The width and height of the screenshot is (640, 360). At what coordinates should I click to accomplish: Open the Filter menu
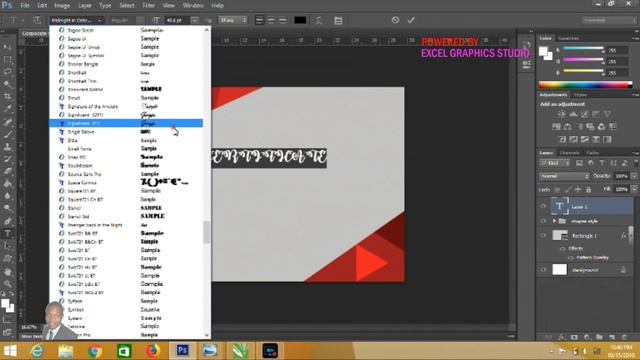click(x=149, y=5)
